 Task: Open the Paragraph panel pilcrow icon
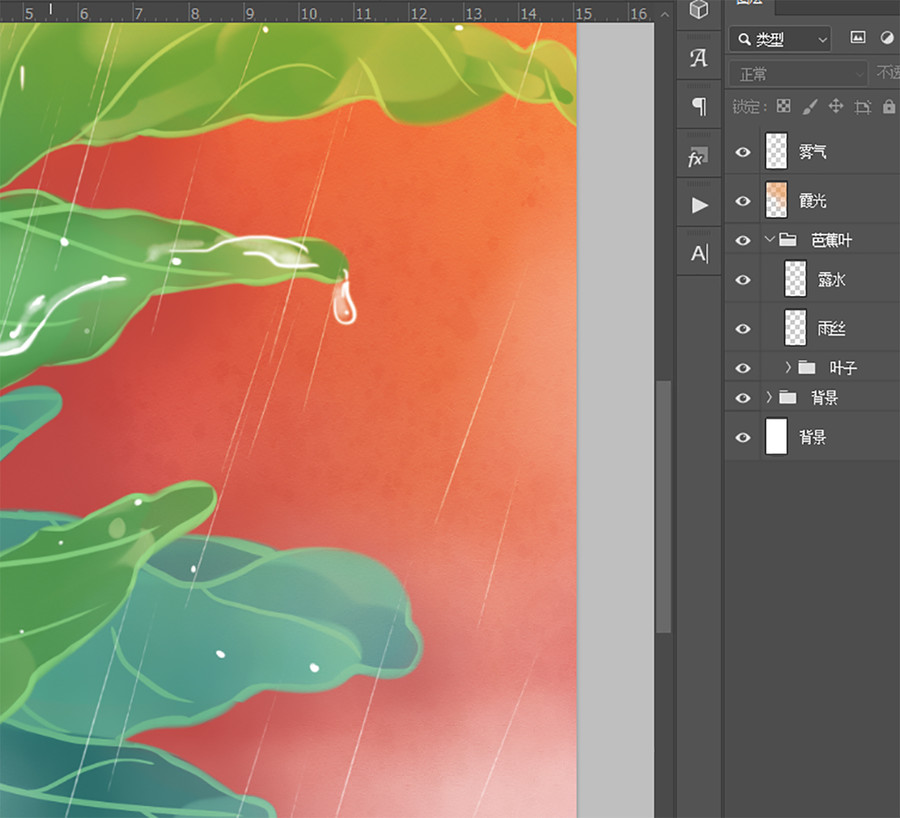pyautogui.click(x=699, y=106)
